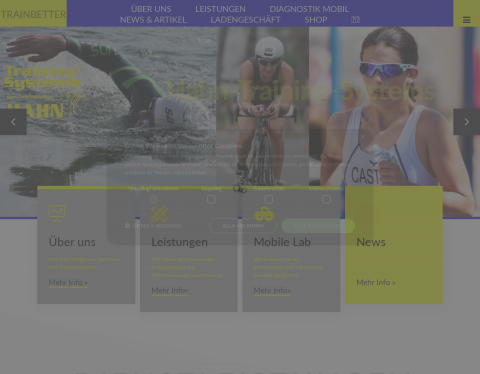
Task: Close the cookie dialog with X
Action: tap(363, 136)
